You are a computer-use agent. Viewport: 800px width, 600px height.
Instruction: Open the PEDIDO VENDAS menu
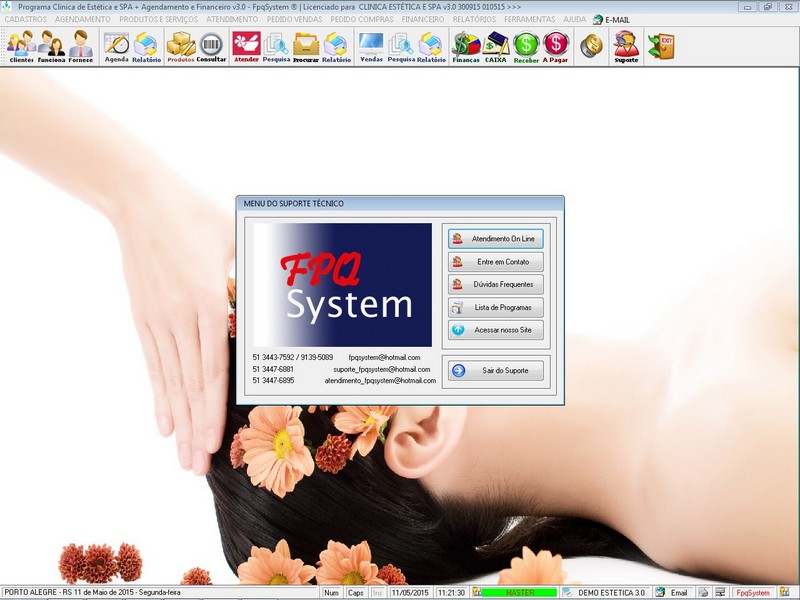[x=294, y=19]
